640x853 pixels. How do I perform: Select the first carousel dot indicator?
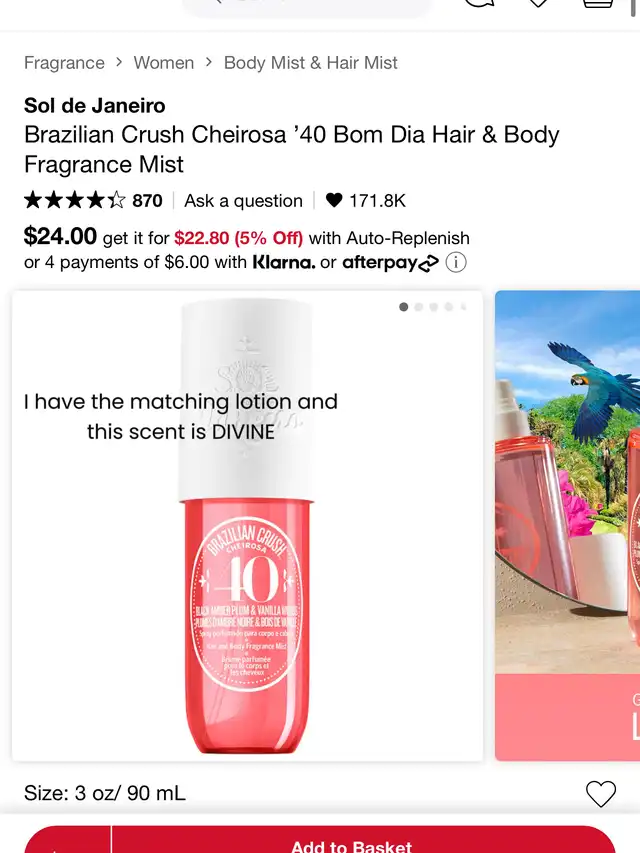[x=403, y=307]
